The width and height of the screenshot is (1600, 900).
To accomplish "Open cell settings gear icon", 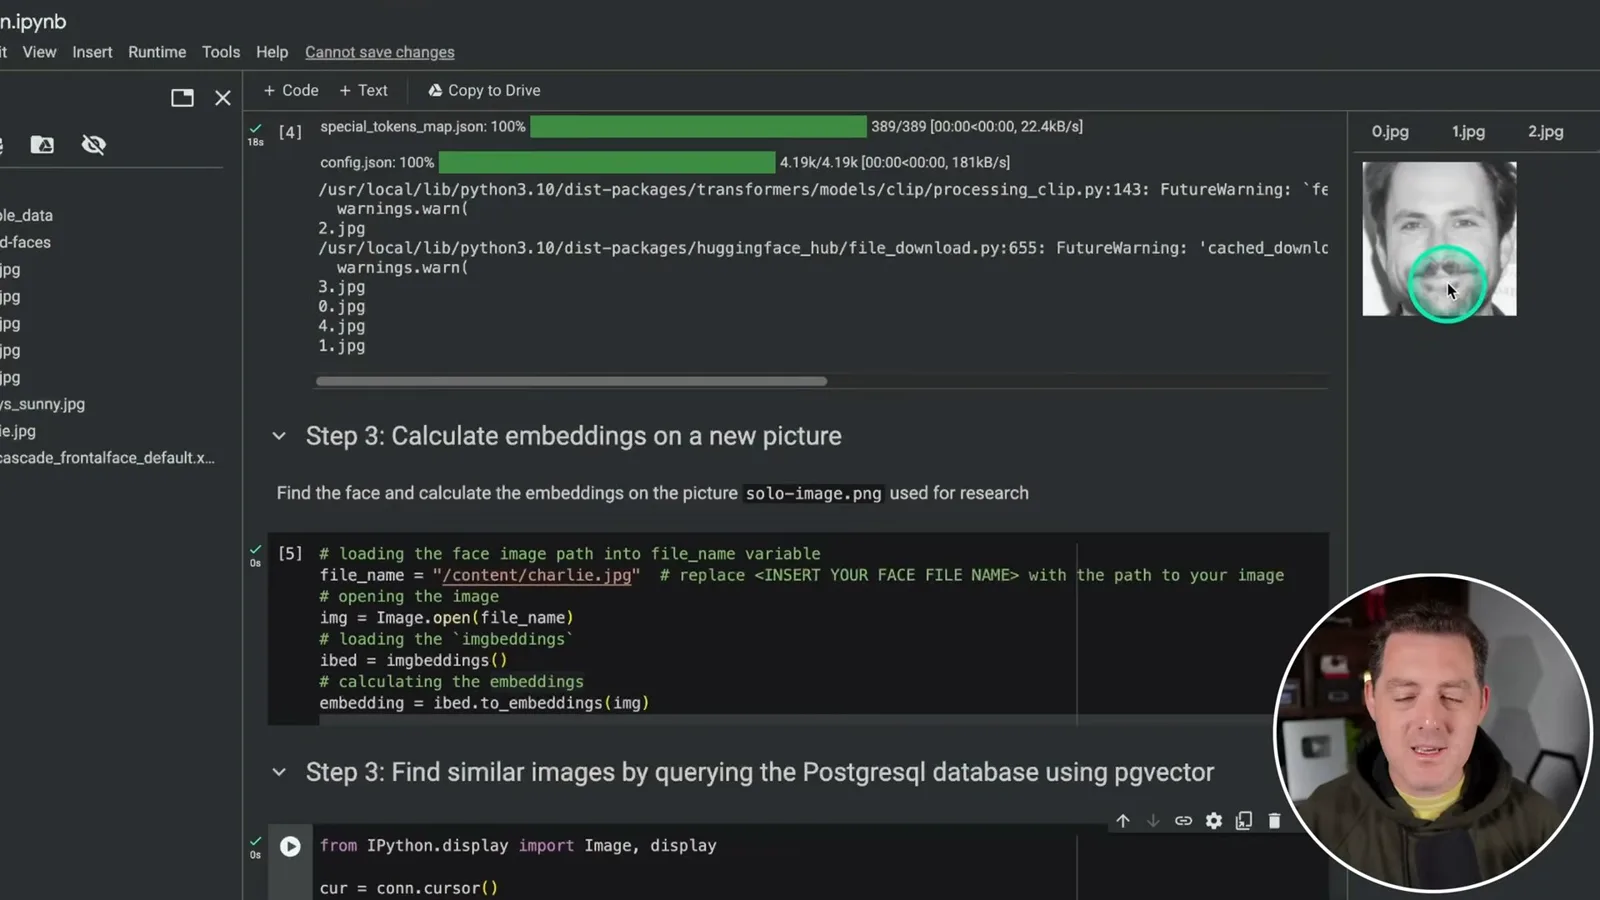I will (1214, 821).
